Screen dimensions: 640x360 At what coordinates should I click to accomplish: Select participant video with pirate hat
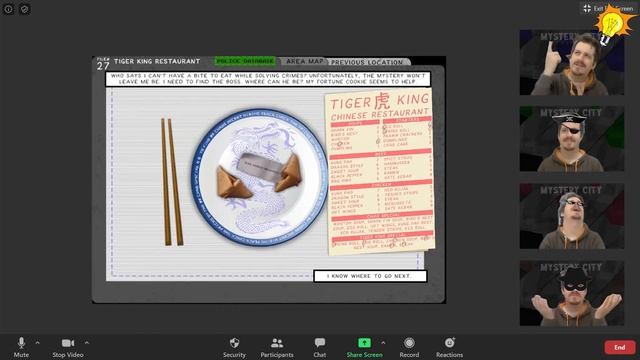coord(571,139)
